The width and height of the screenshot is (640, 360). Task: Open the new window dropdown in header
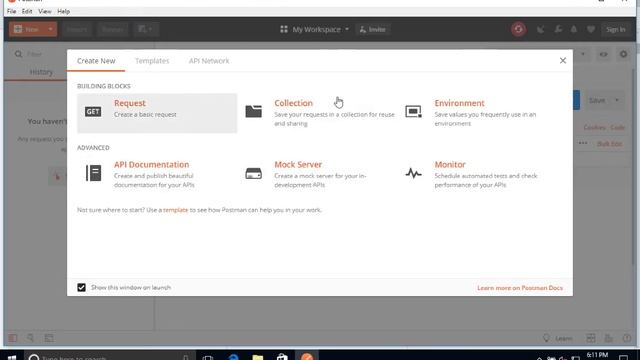pyautogui.click(x=145, y=29)
